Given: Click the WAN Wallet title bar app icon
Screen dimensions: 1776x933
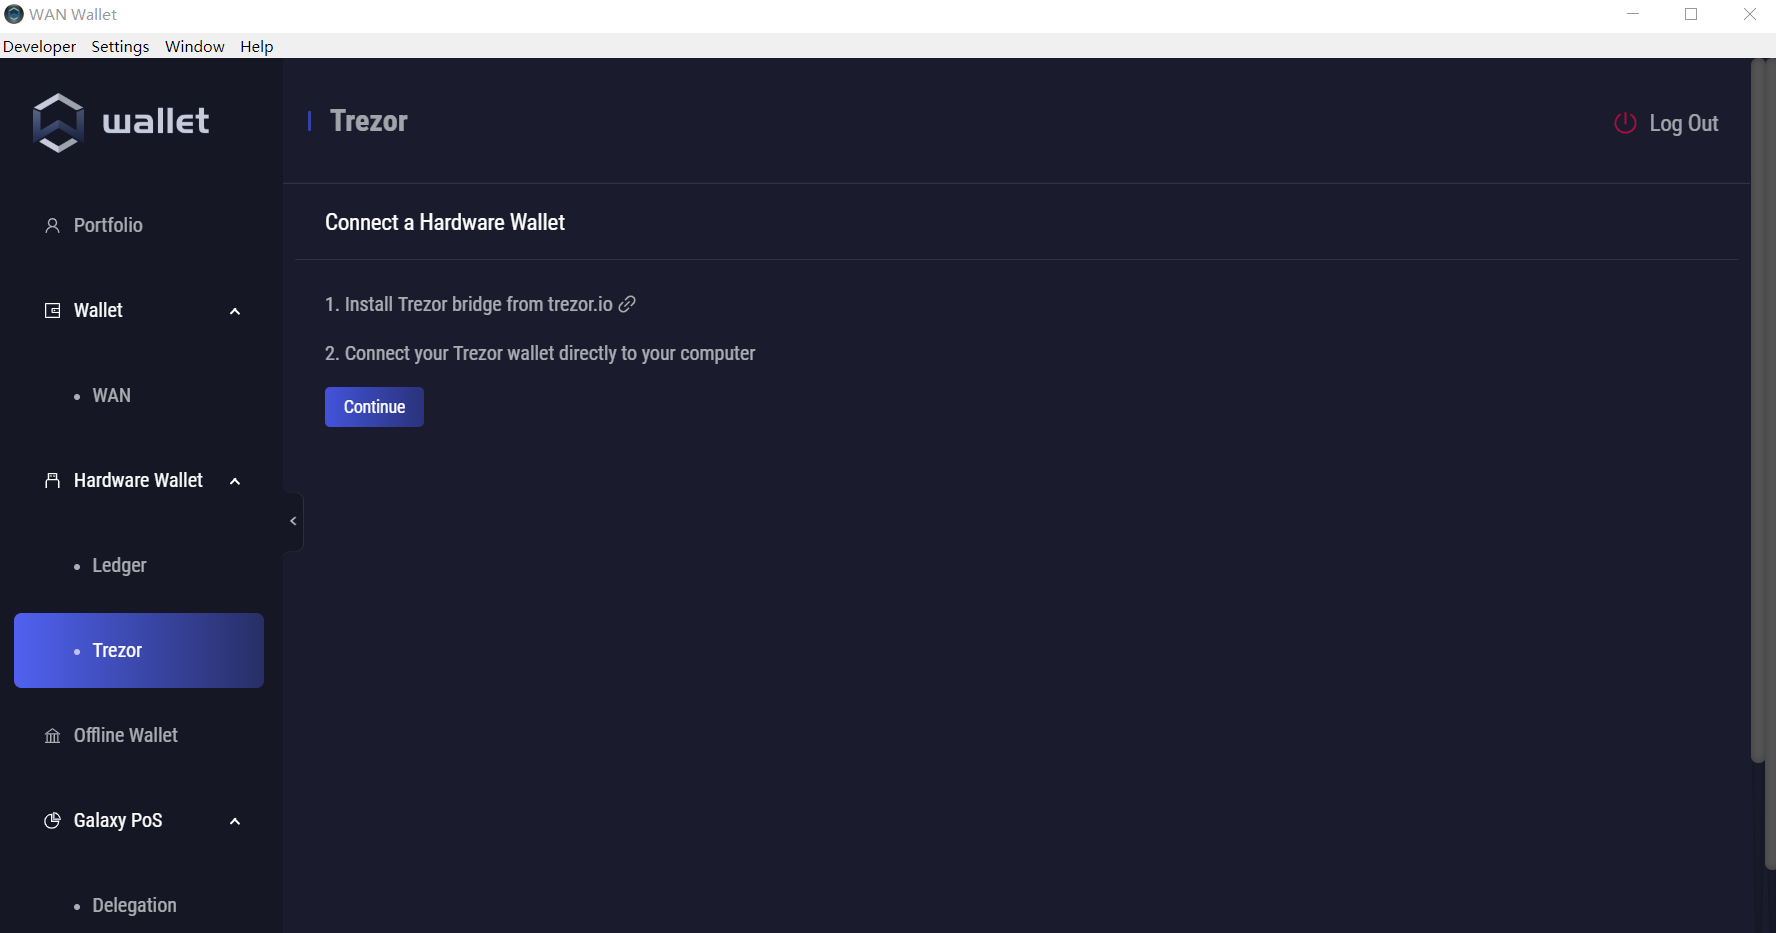Looking at the screenshot, I should 14,14.
